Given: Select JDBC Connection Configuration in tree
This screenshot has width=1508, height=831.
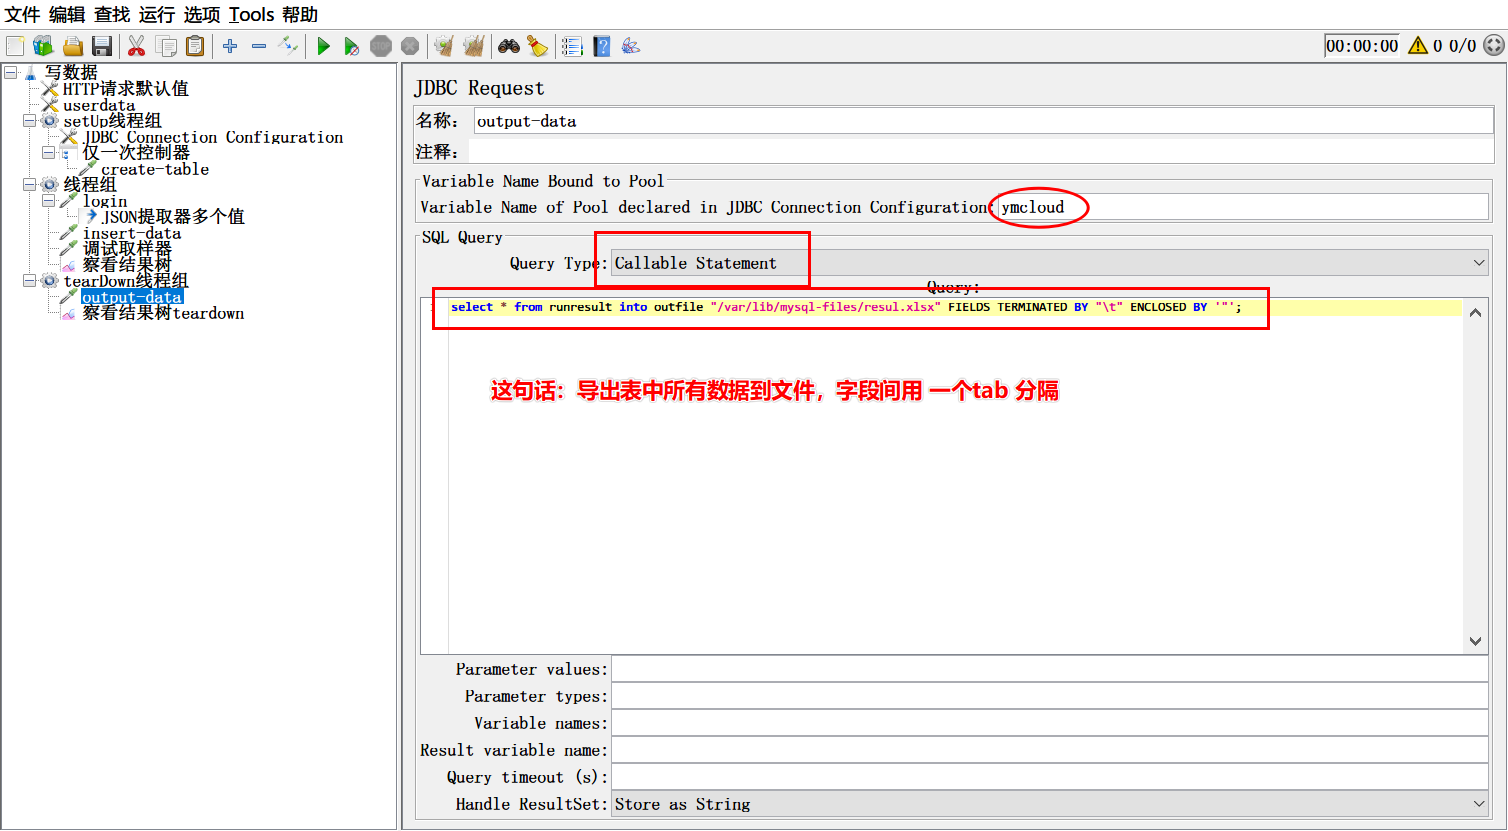Looking at the screenshot, I should [x=213, y=137].
